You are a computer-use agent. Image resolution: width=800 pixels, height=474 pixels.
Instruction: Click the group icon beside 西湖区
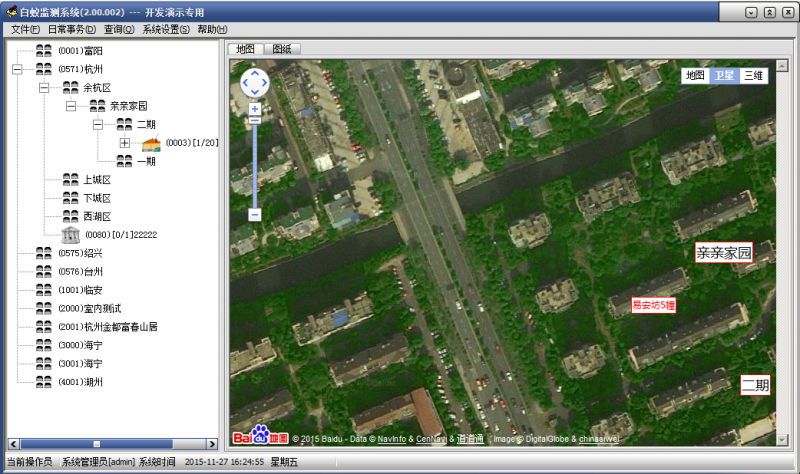click(70, 216)
